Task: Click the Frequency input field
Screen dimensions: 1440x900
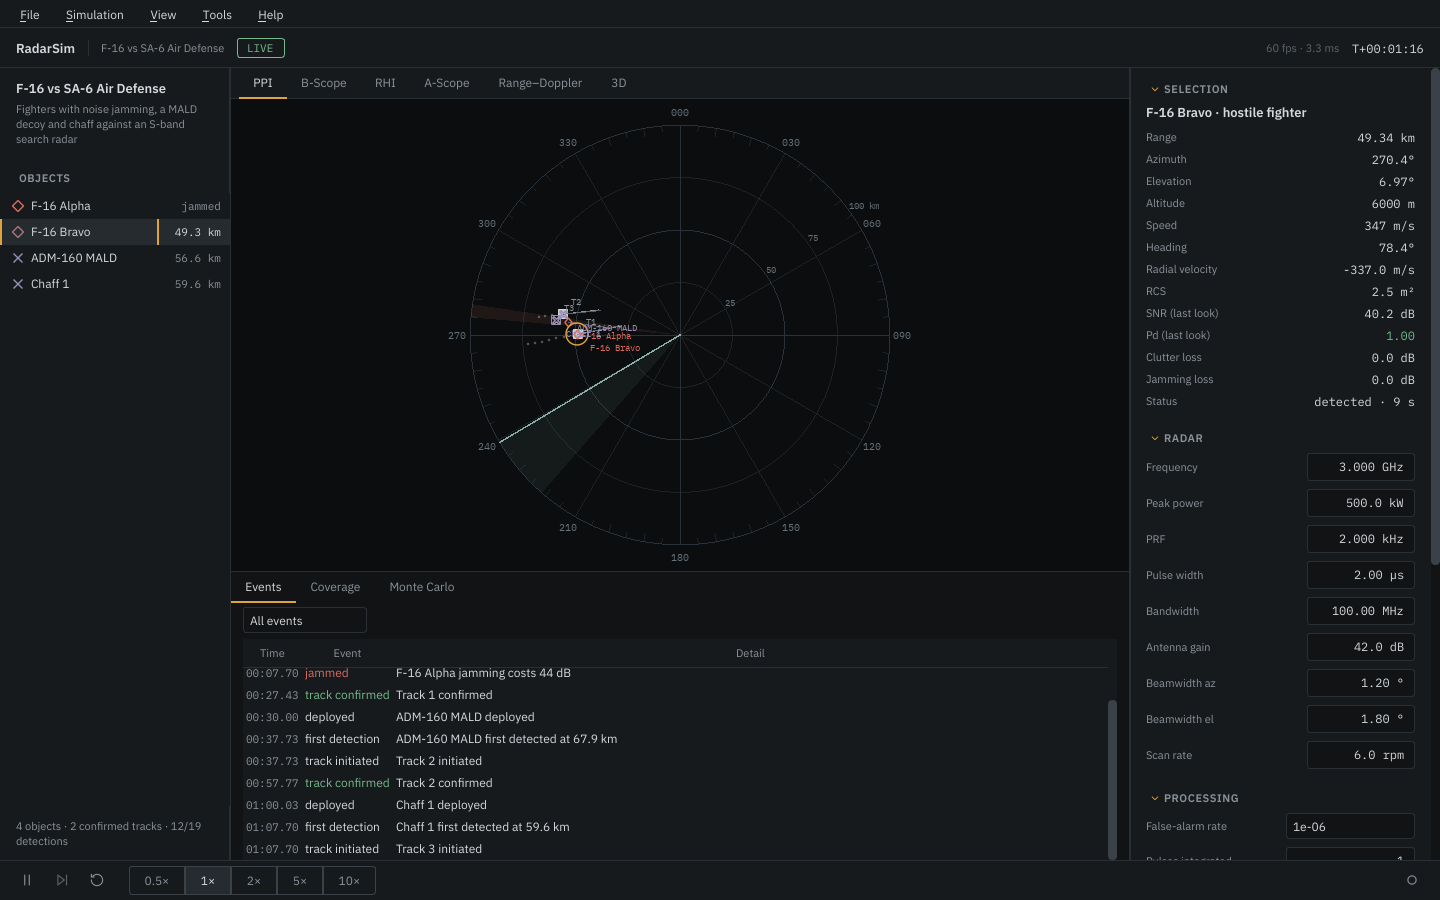Action: 1361,467
